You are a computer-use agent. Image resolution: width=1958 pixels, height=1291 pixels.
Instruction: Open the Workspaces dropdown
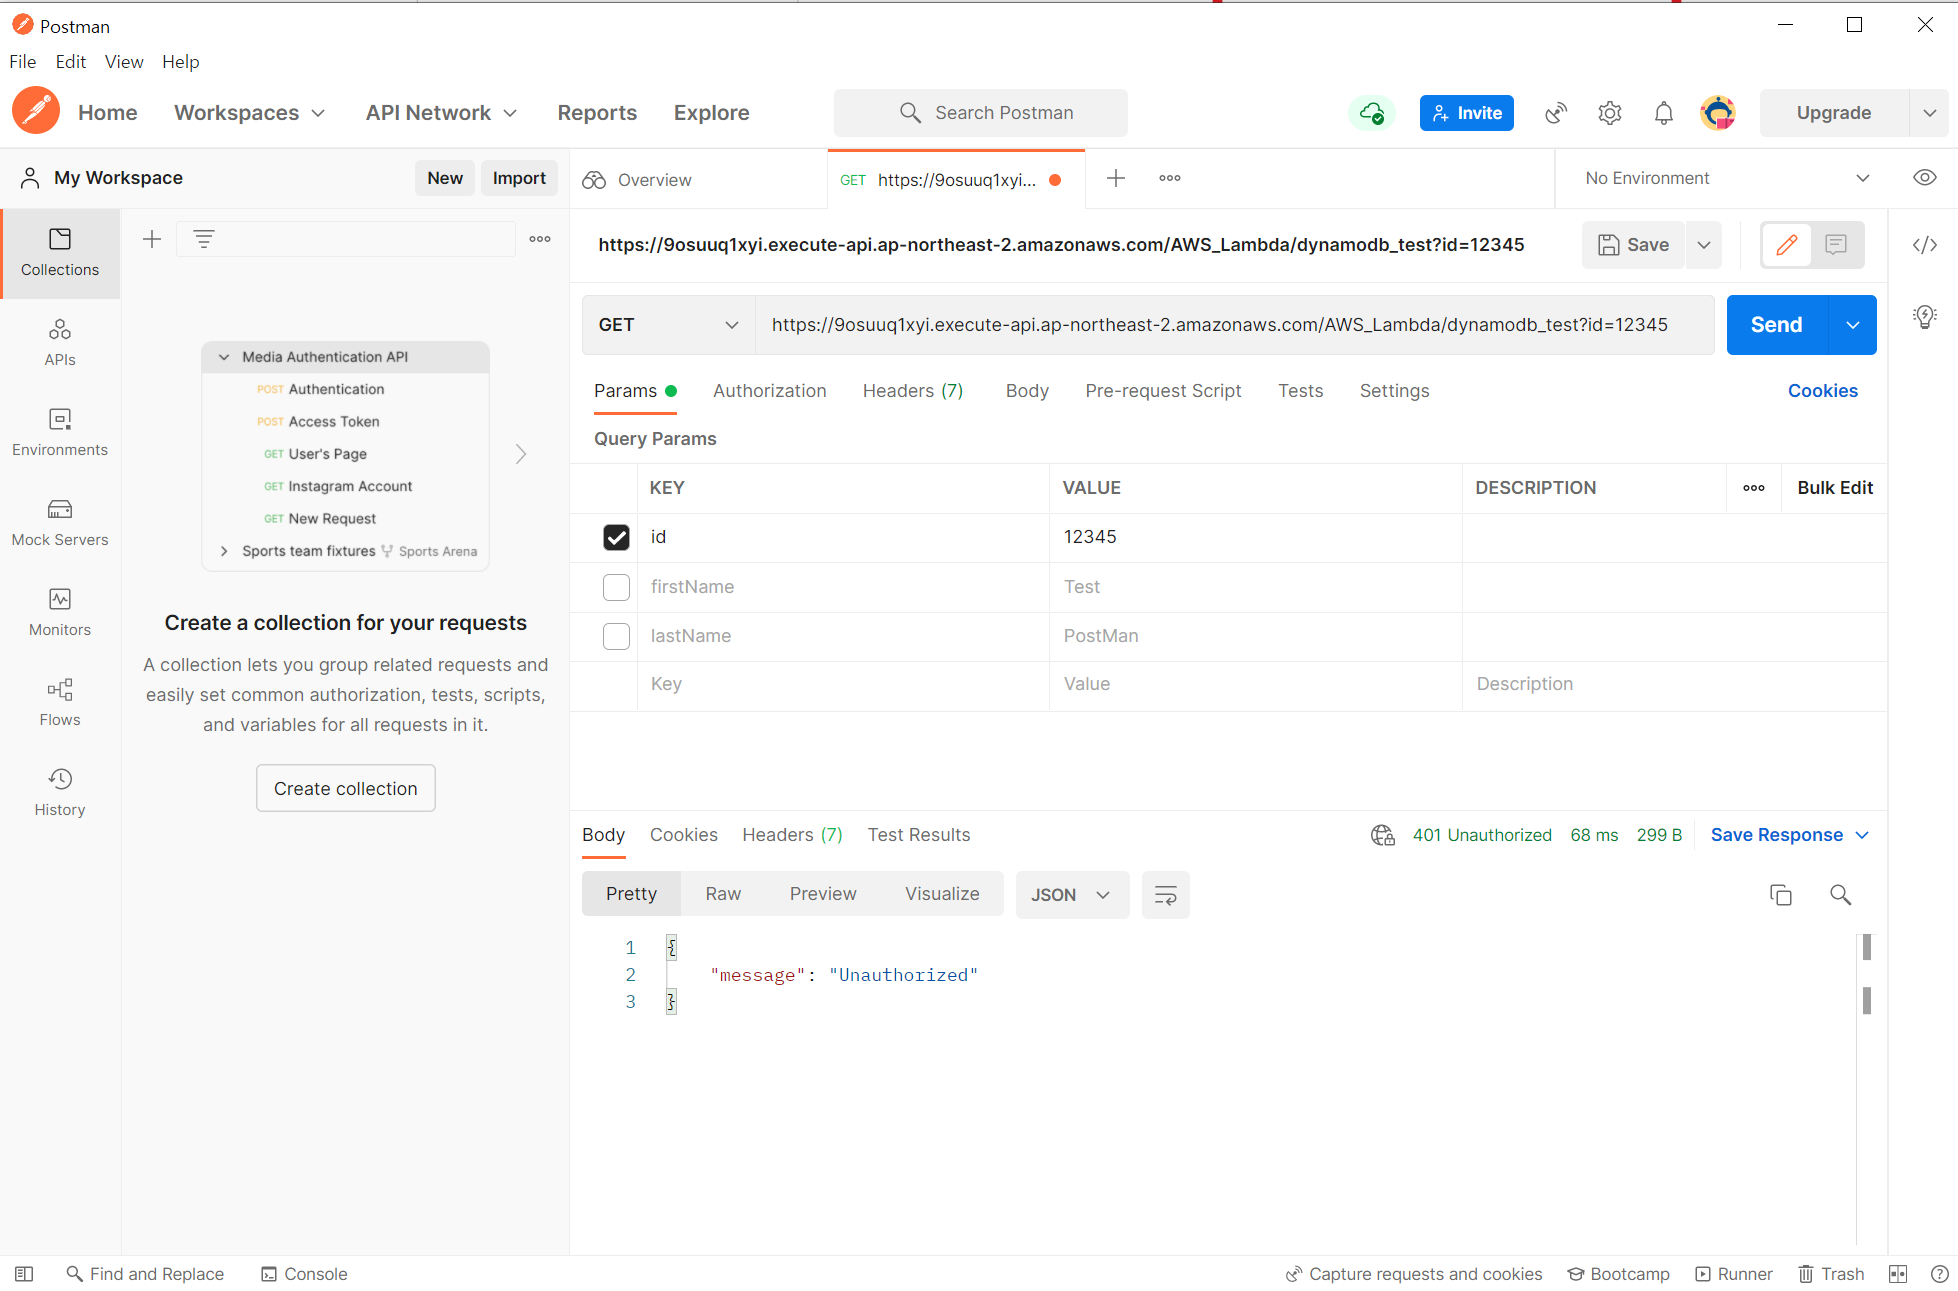click(250, 113)
